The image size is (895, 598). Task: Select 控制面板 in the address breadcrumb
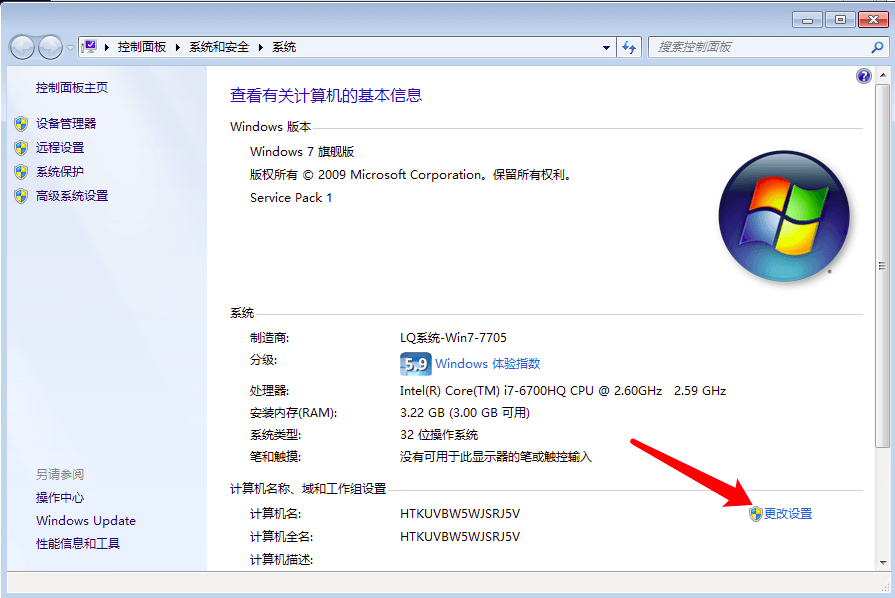pos(142,47)
